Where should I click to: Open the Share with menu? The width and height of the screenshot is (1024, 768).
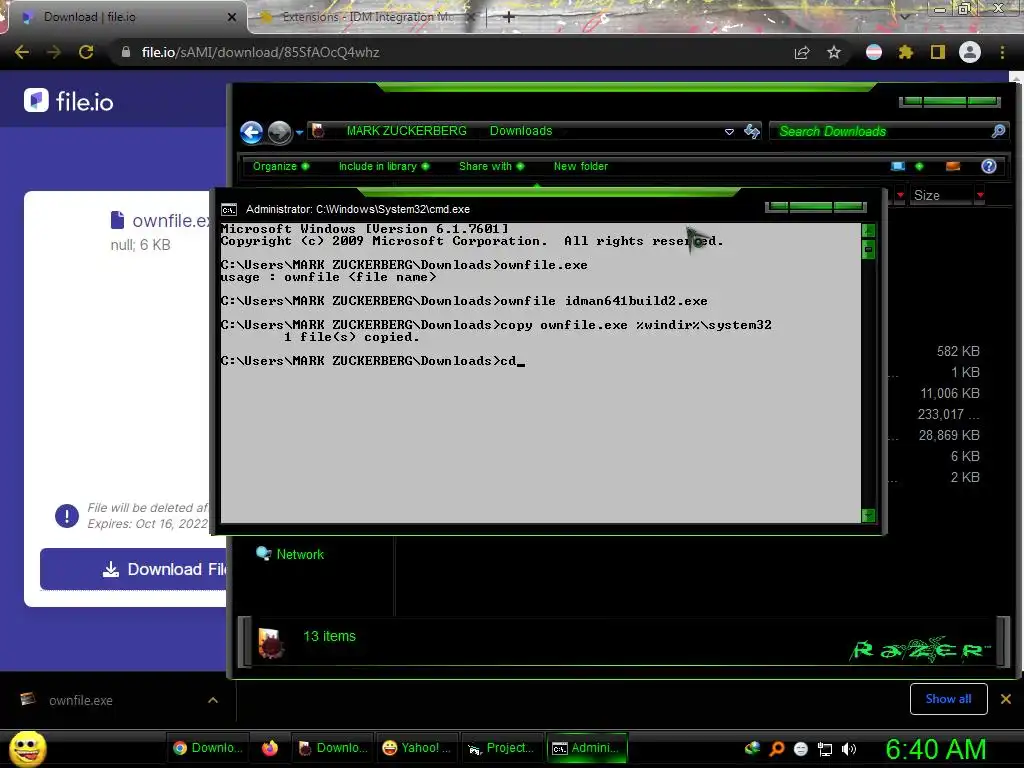tap(491, 167)
